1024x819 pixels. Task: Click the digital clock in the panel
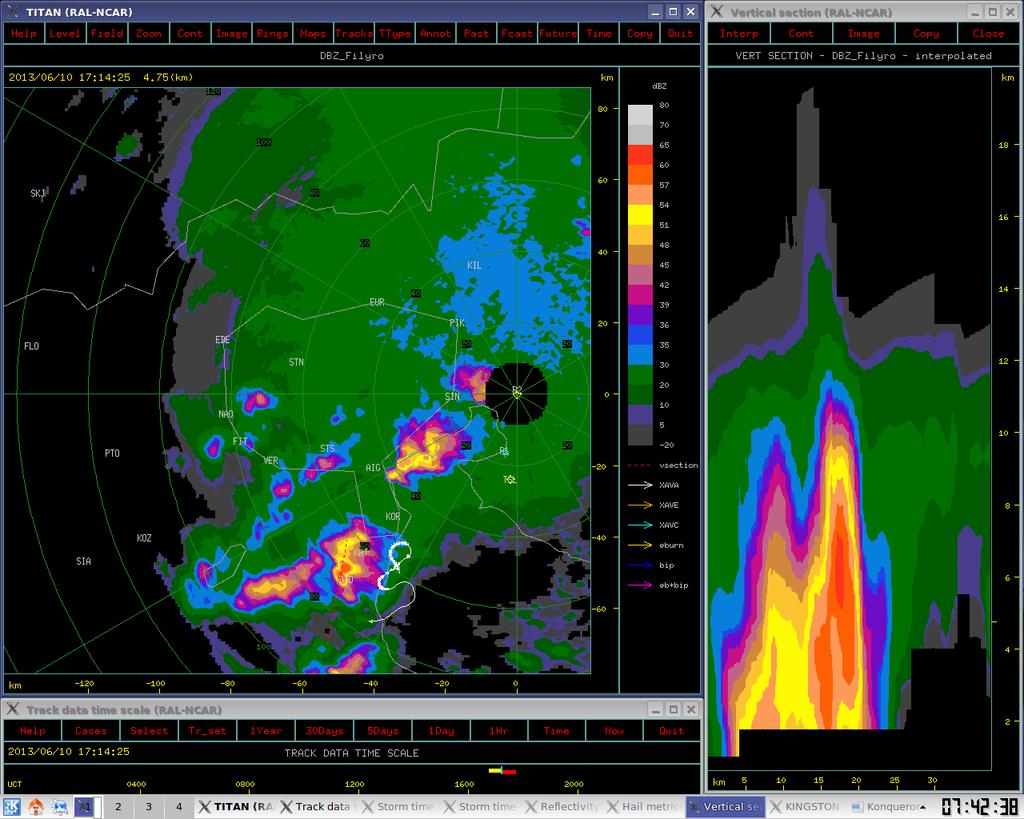[980, 807]
